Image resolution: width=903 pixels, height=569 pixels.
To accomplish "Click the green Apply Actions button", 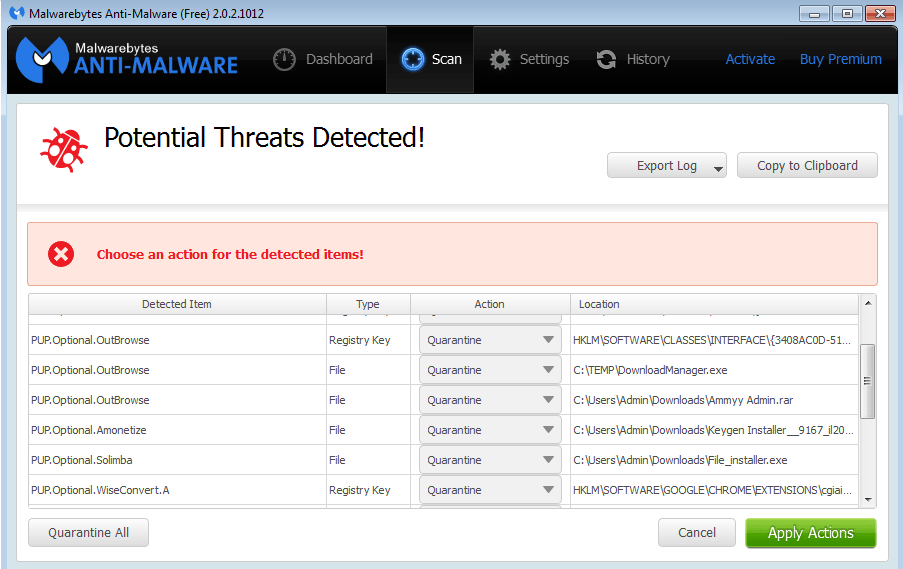I will [810, 533].
